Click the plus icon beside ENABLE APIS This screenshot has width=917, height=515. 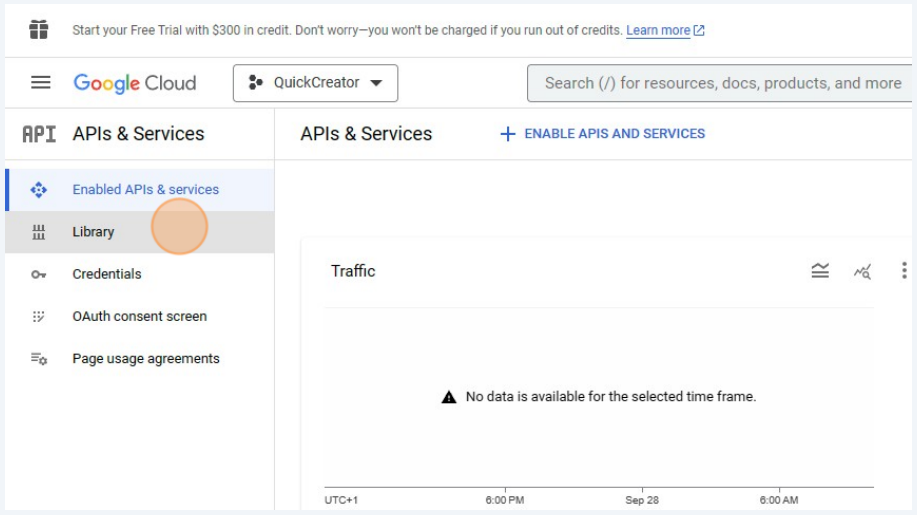point(508,134)
